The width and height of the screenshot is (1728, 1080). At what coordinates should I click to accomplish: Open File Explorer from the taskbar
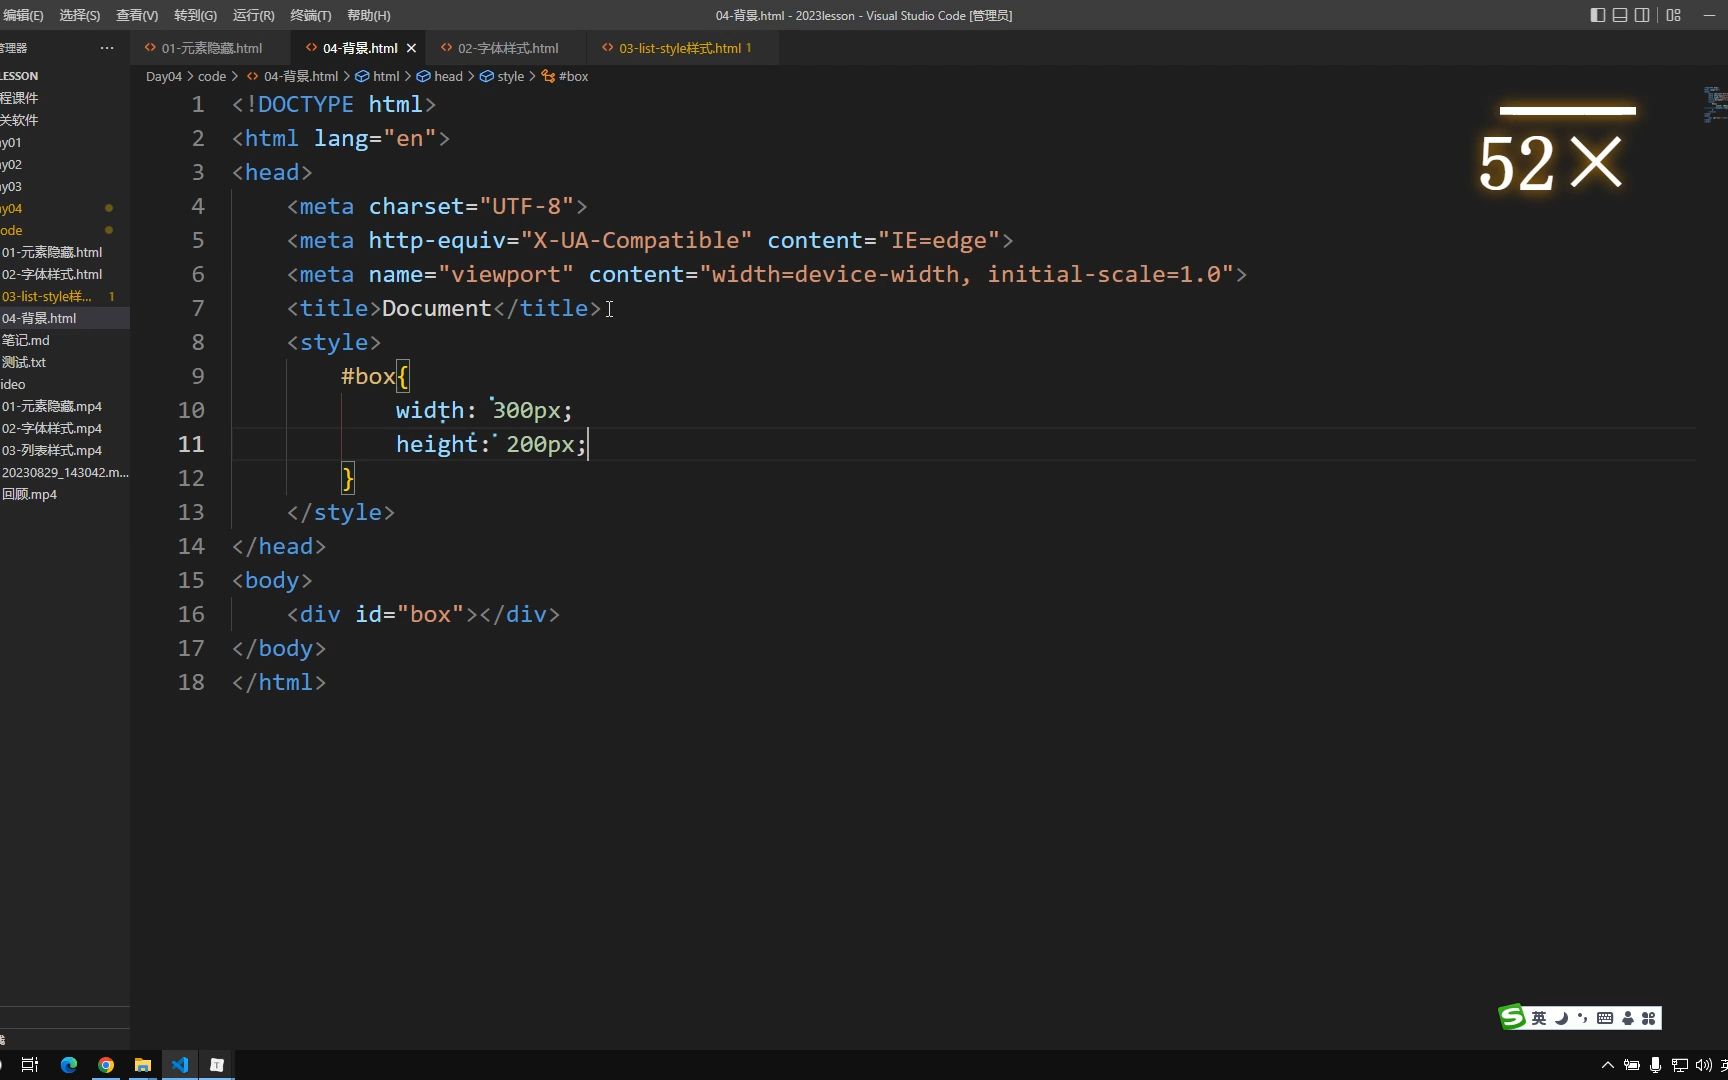click(143, 1064)
